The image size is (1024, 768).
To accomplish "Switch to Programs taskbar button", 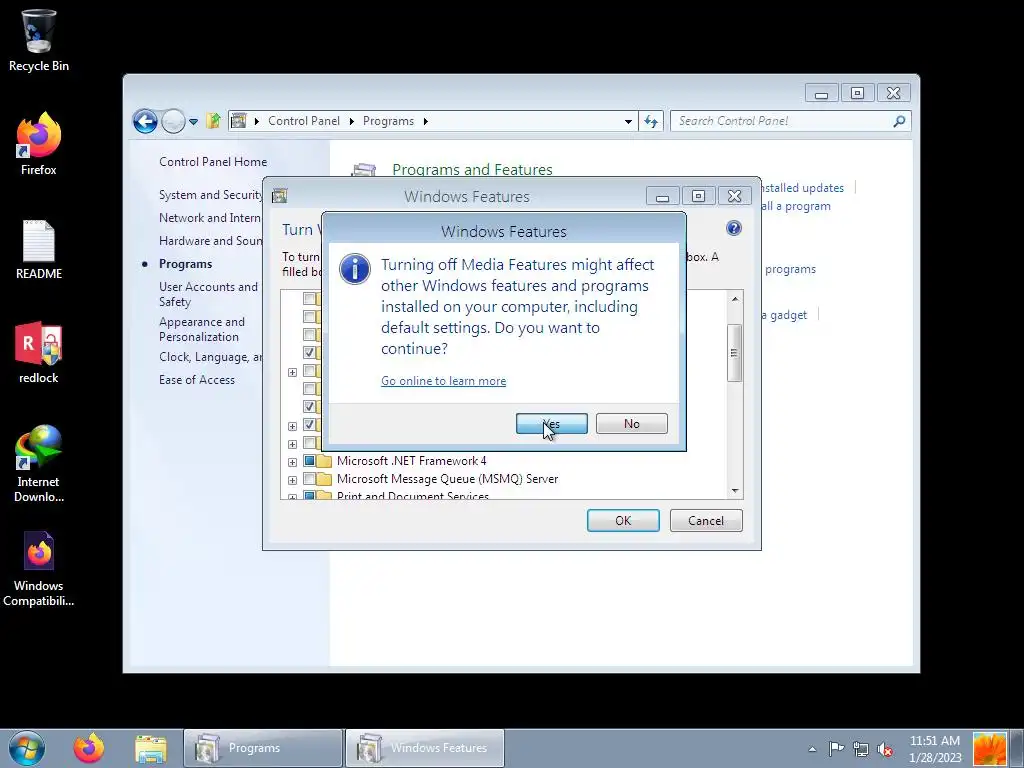I will pos(263,748).
